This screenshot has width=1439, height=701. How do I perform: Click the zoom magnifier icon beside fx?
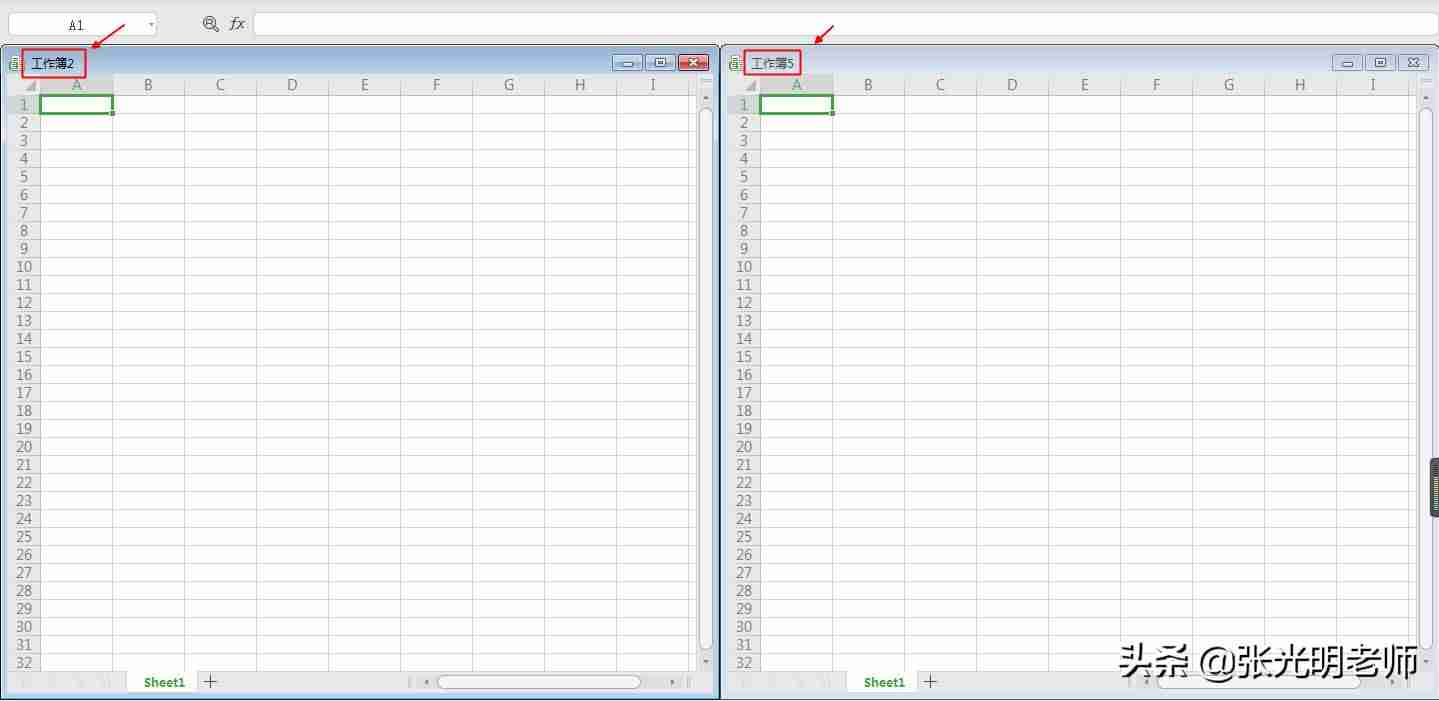click(x=211, y=24)
